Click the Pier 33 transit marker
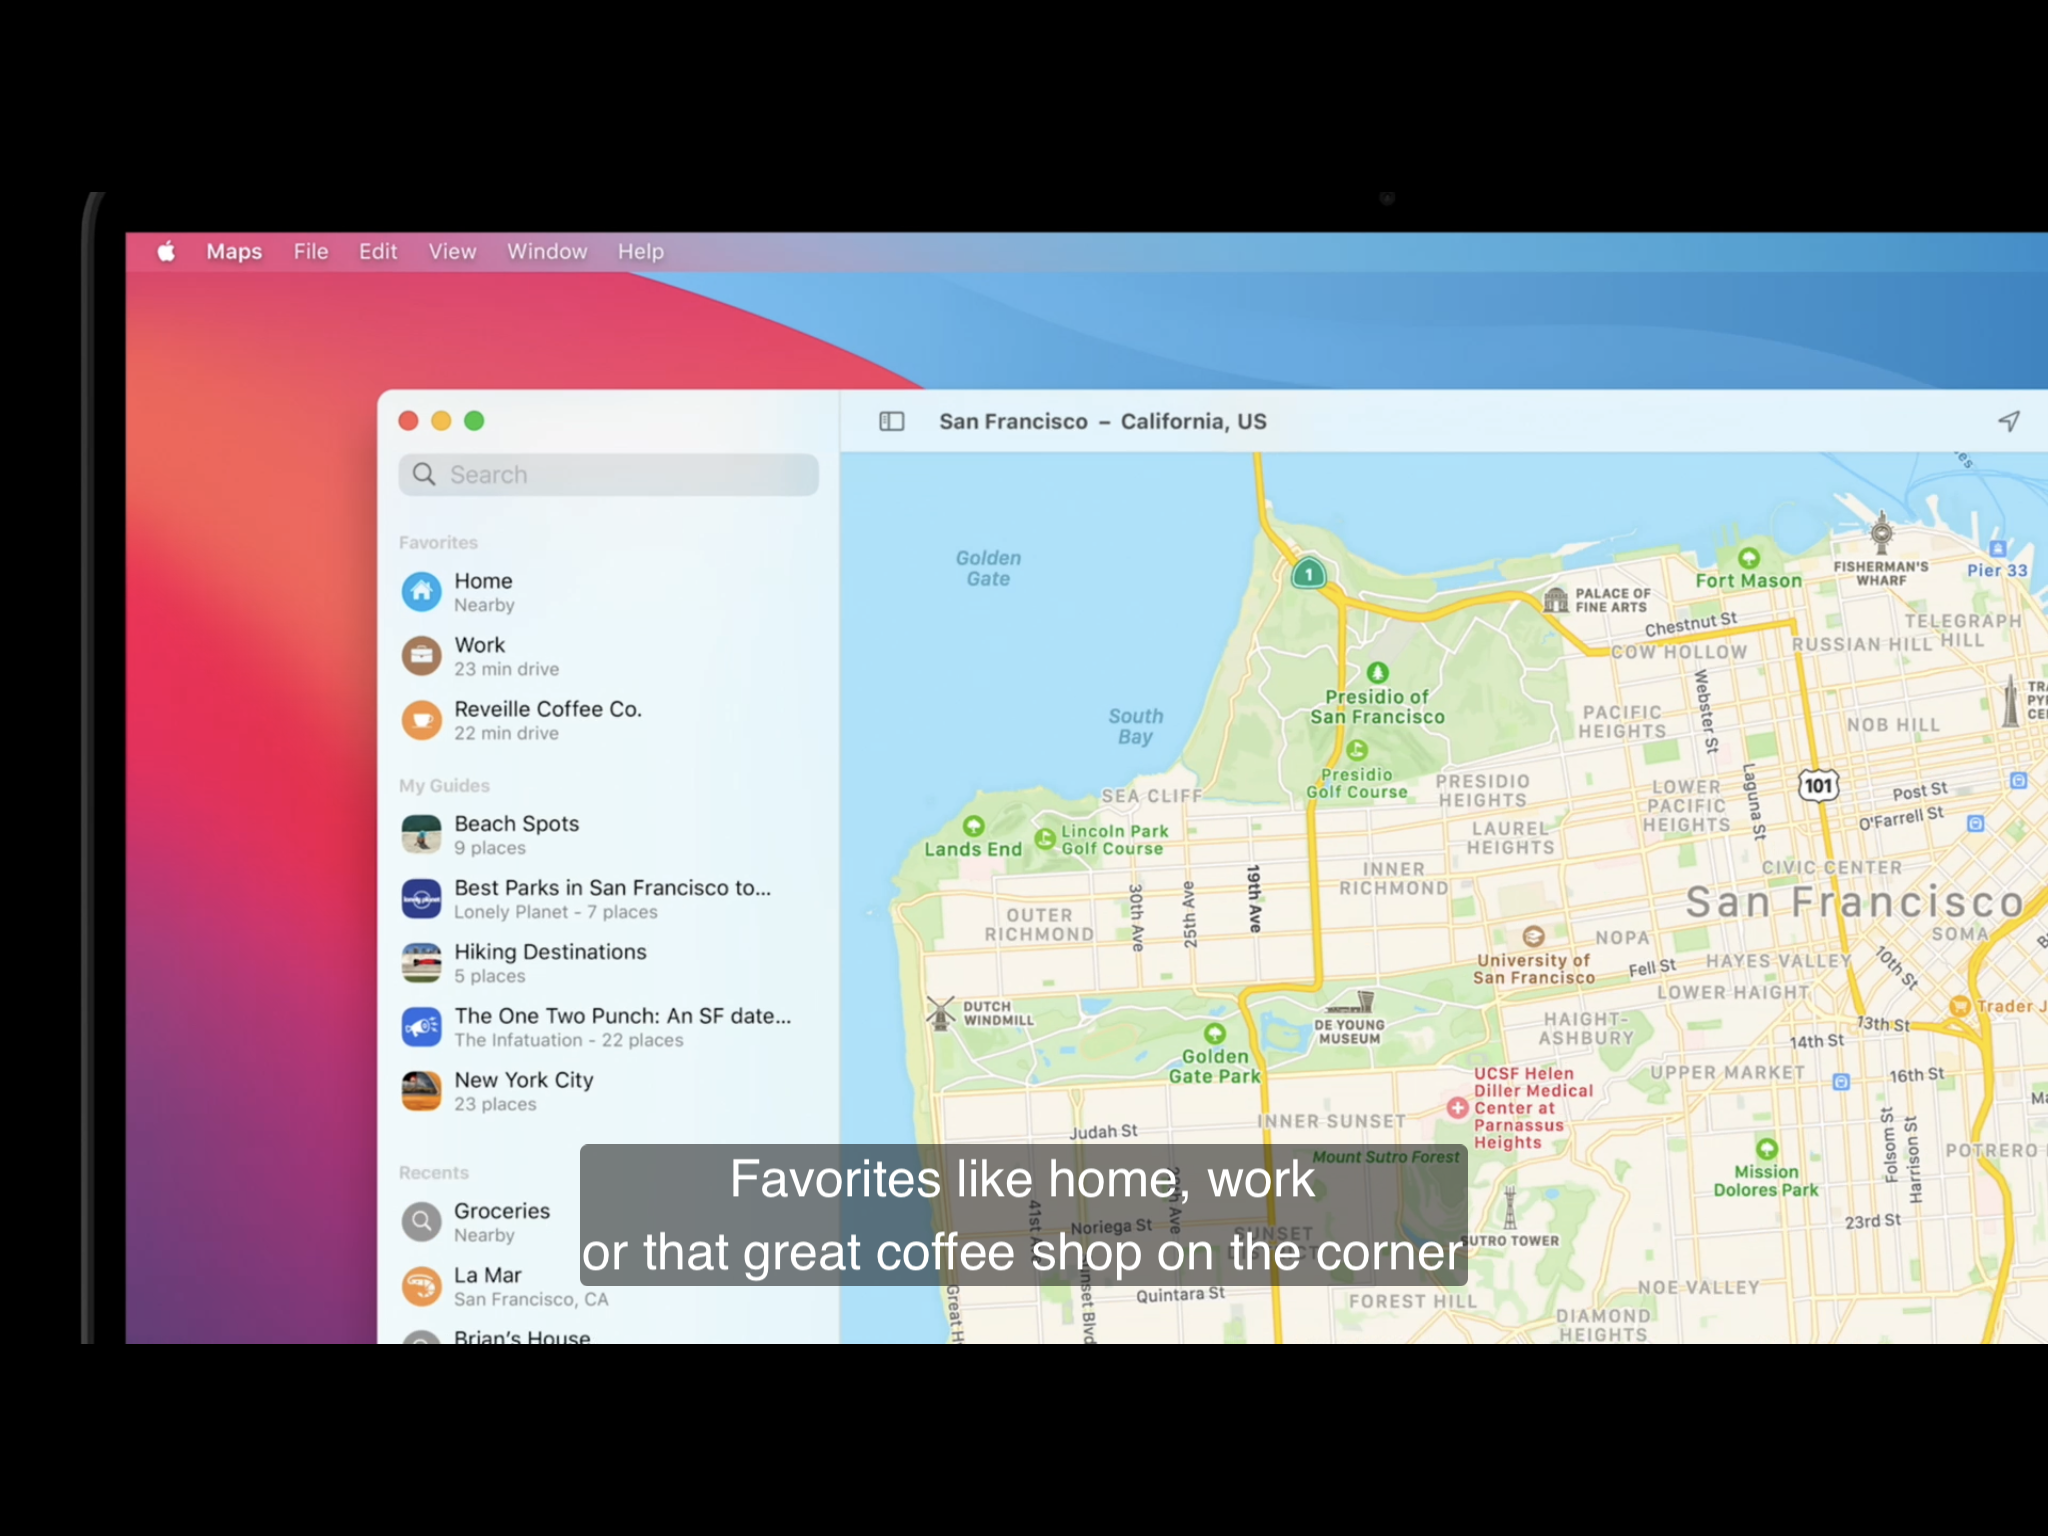Screen dimensions: 2048x1536 (1997, 548)
